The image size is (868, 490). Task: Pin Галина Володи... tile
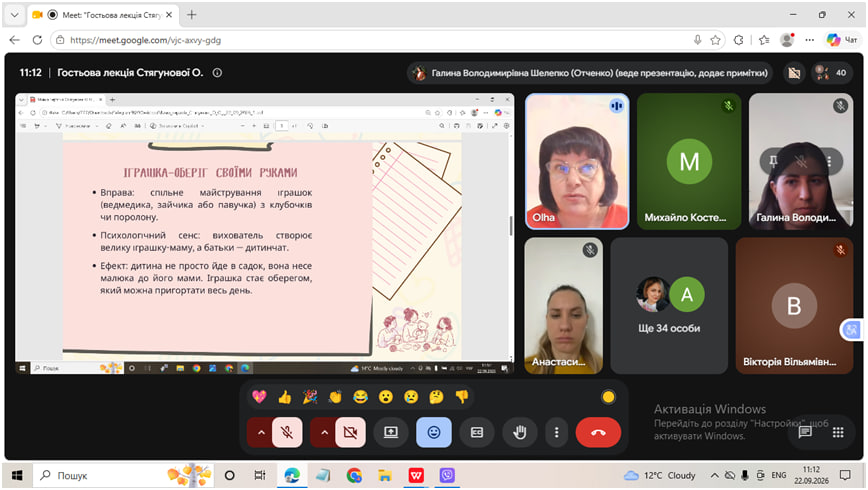click(773, 161)
